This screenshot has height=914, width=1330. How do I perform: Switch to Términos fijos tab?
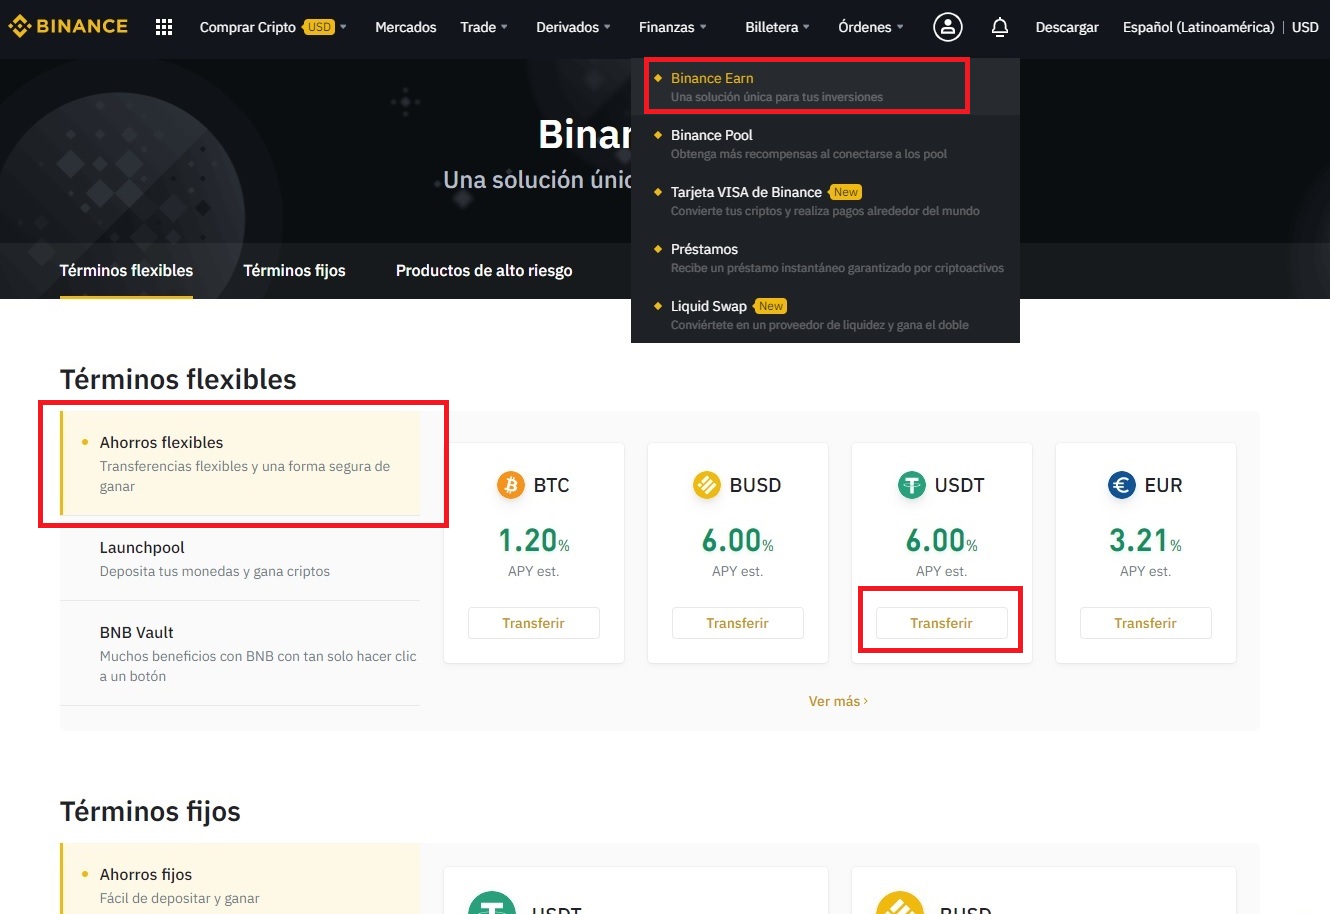(294, 270)
